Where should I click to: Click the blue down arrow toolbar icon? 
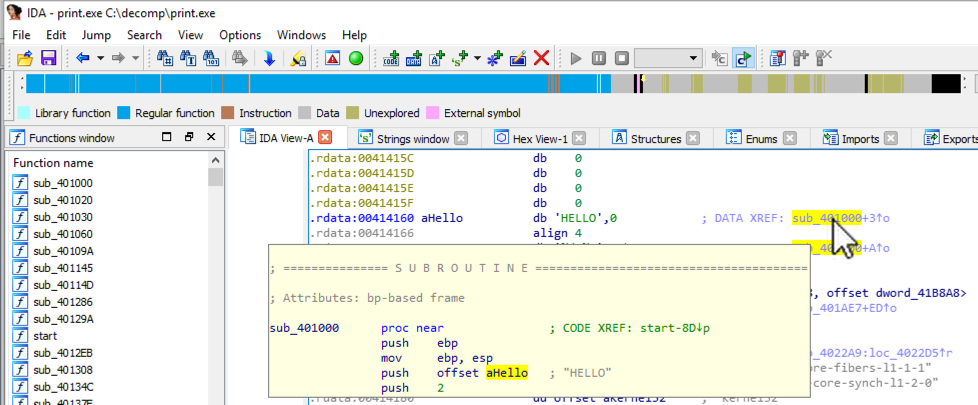pos(269,58)
